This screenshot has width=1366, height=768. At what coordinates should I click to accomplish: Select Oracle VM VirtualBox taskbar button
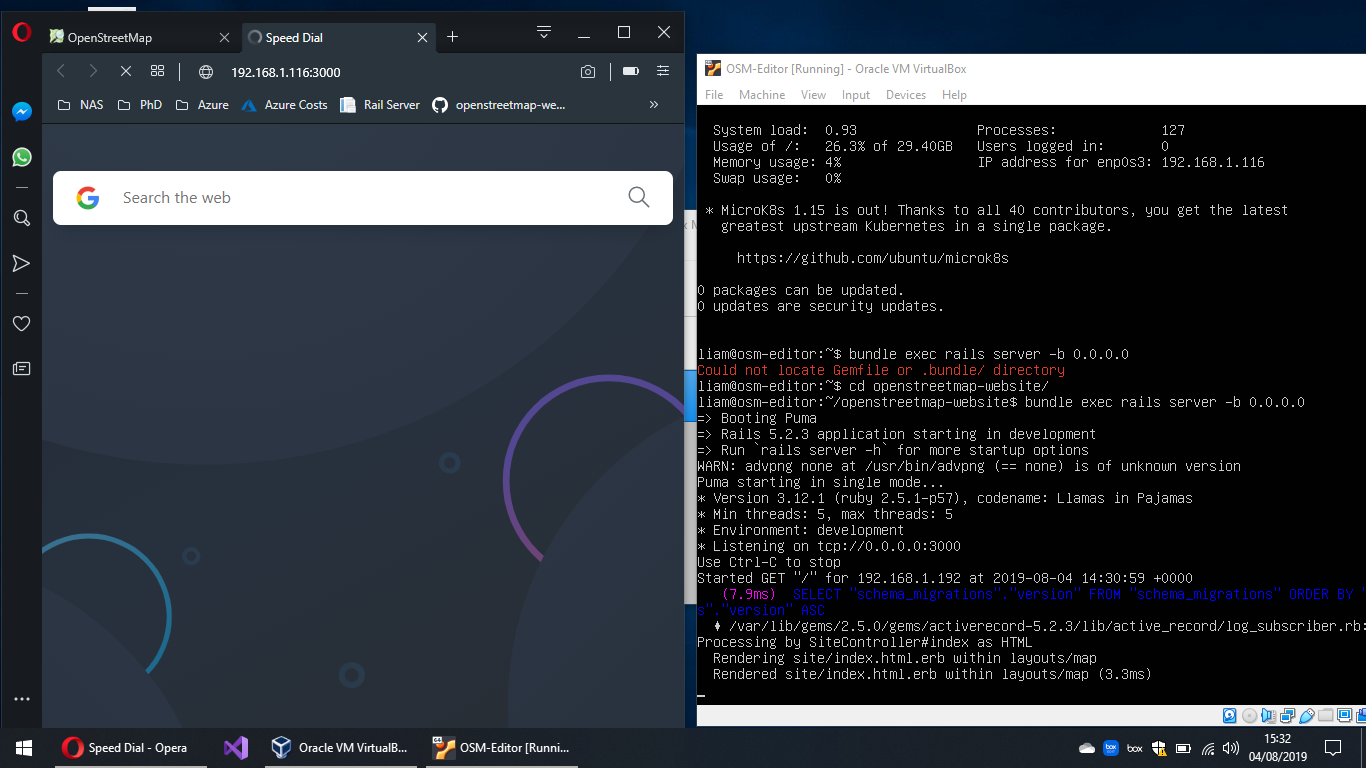(x=340, y=747)
